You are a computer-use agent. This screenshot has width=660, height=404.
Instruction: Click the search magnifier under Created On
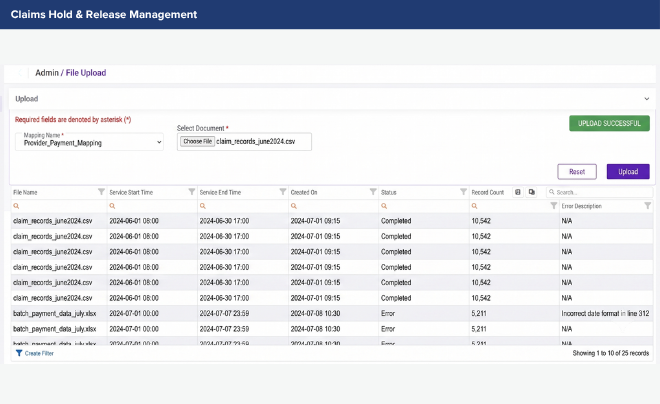[294, 206]
